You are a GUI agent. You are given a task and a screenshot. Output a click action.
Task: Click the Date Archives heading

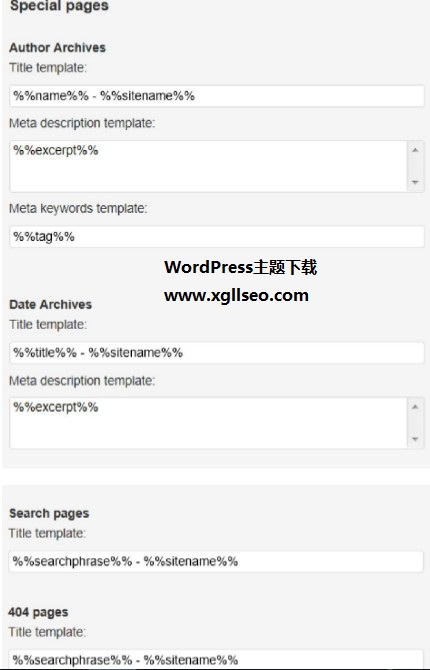(50, 305)
